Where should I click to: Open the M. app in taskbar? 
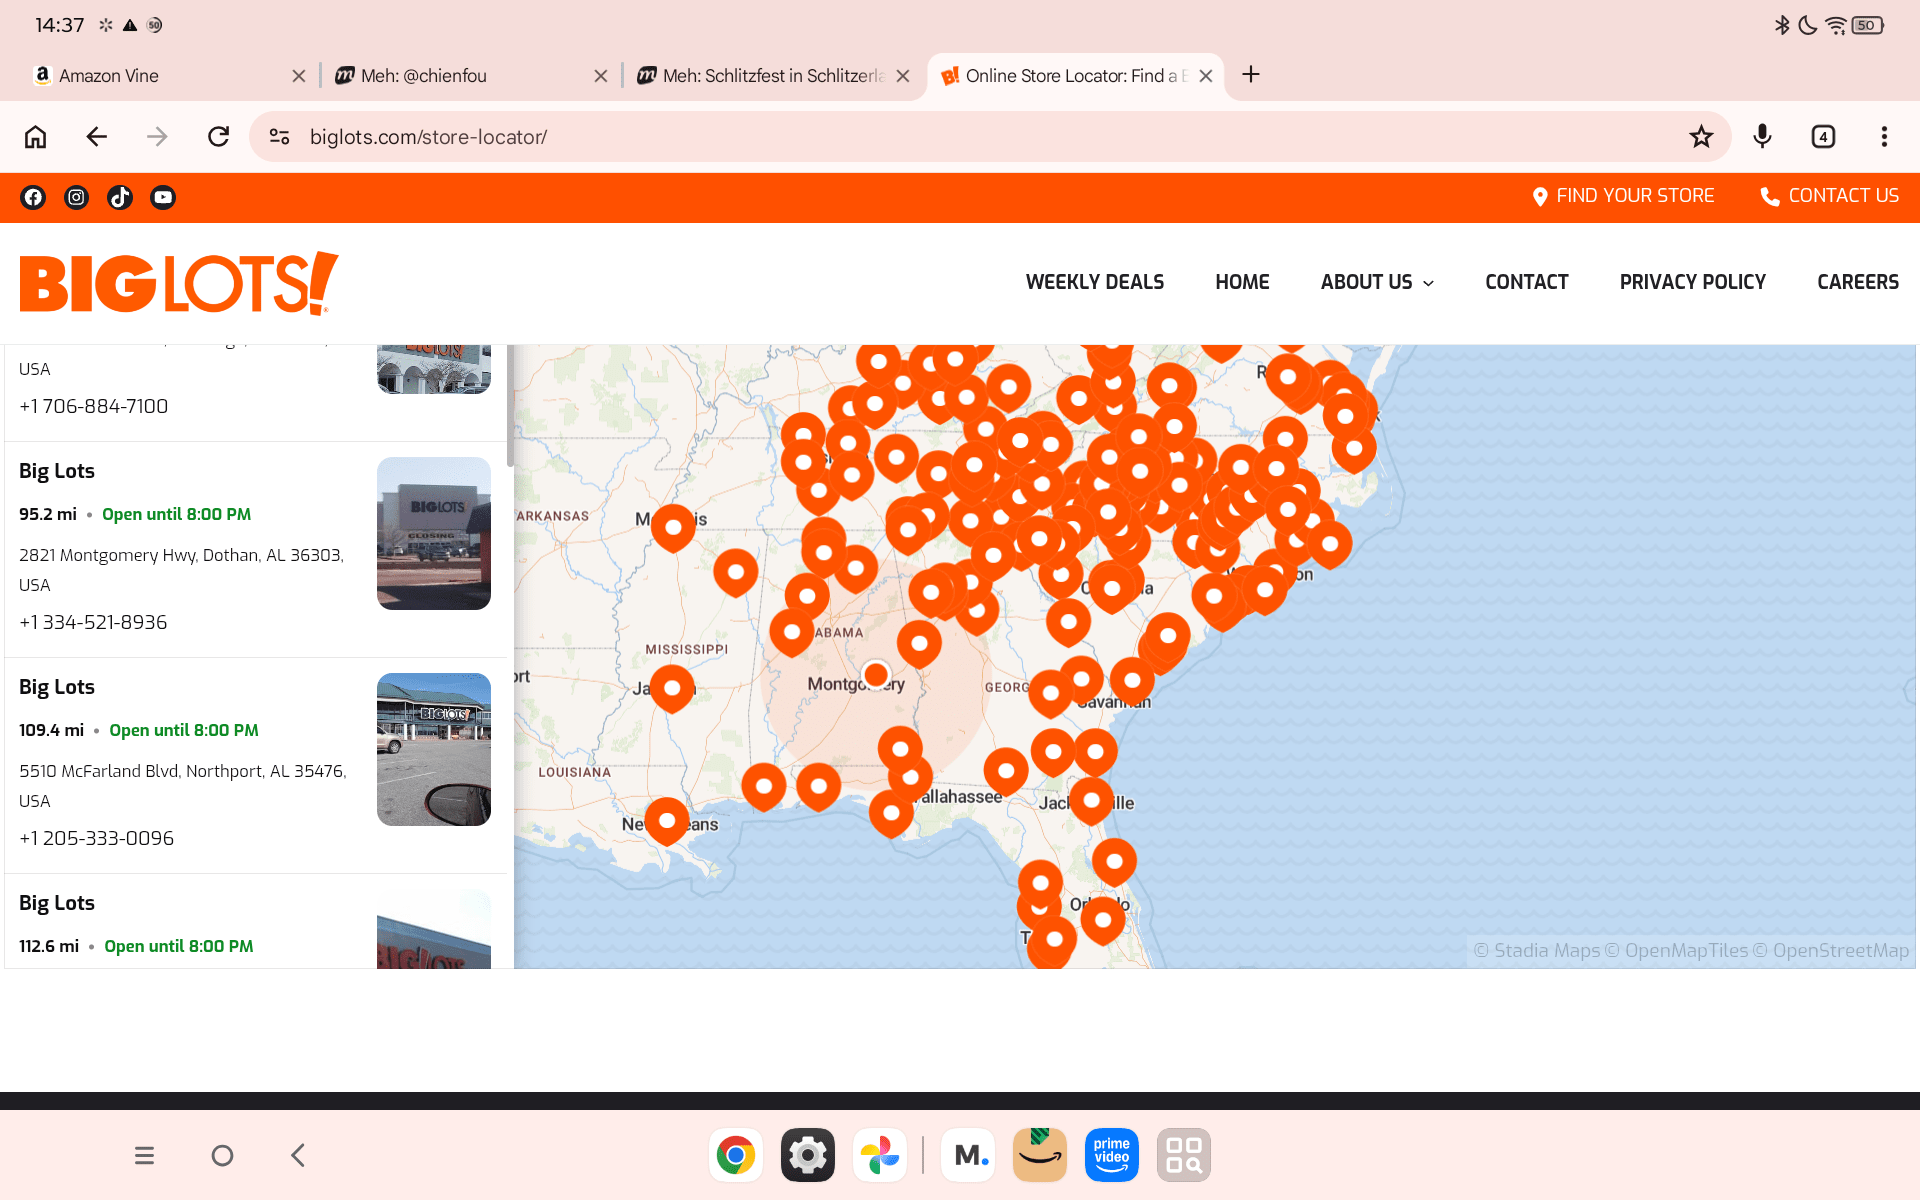(x=968, y=1155)
